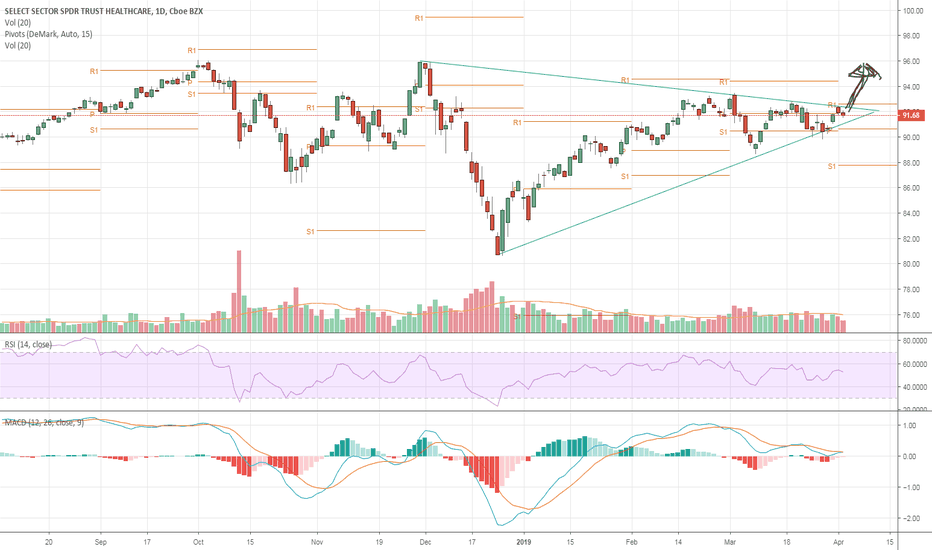Click the Apr date axis label
932x550 pixels.
[x=839, y=542]
